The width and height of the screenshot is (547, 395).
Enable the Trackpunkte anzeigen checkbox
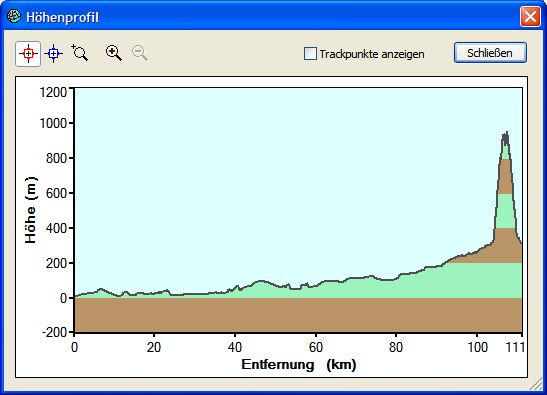click(310, 54)
